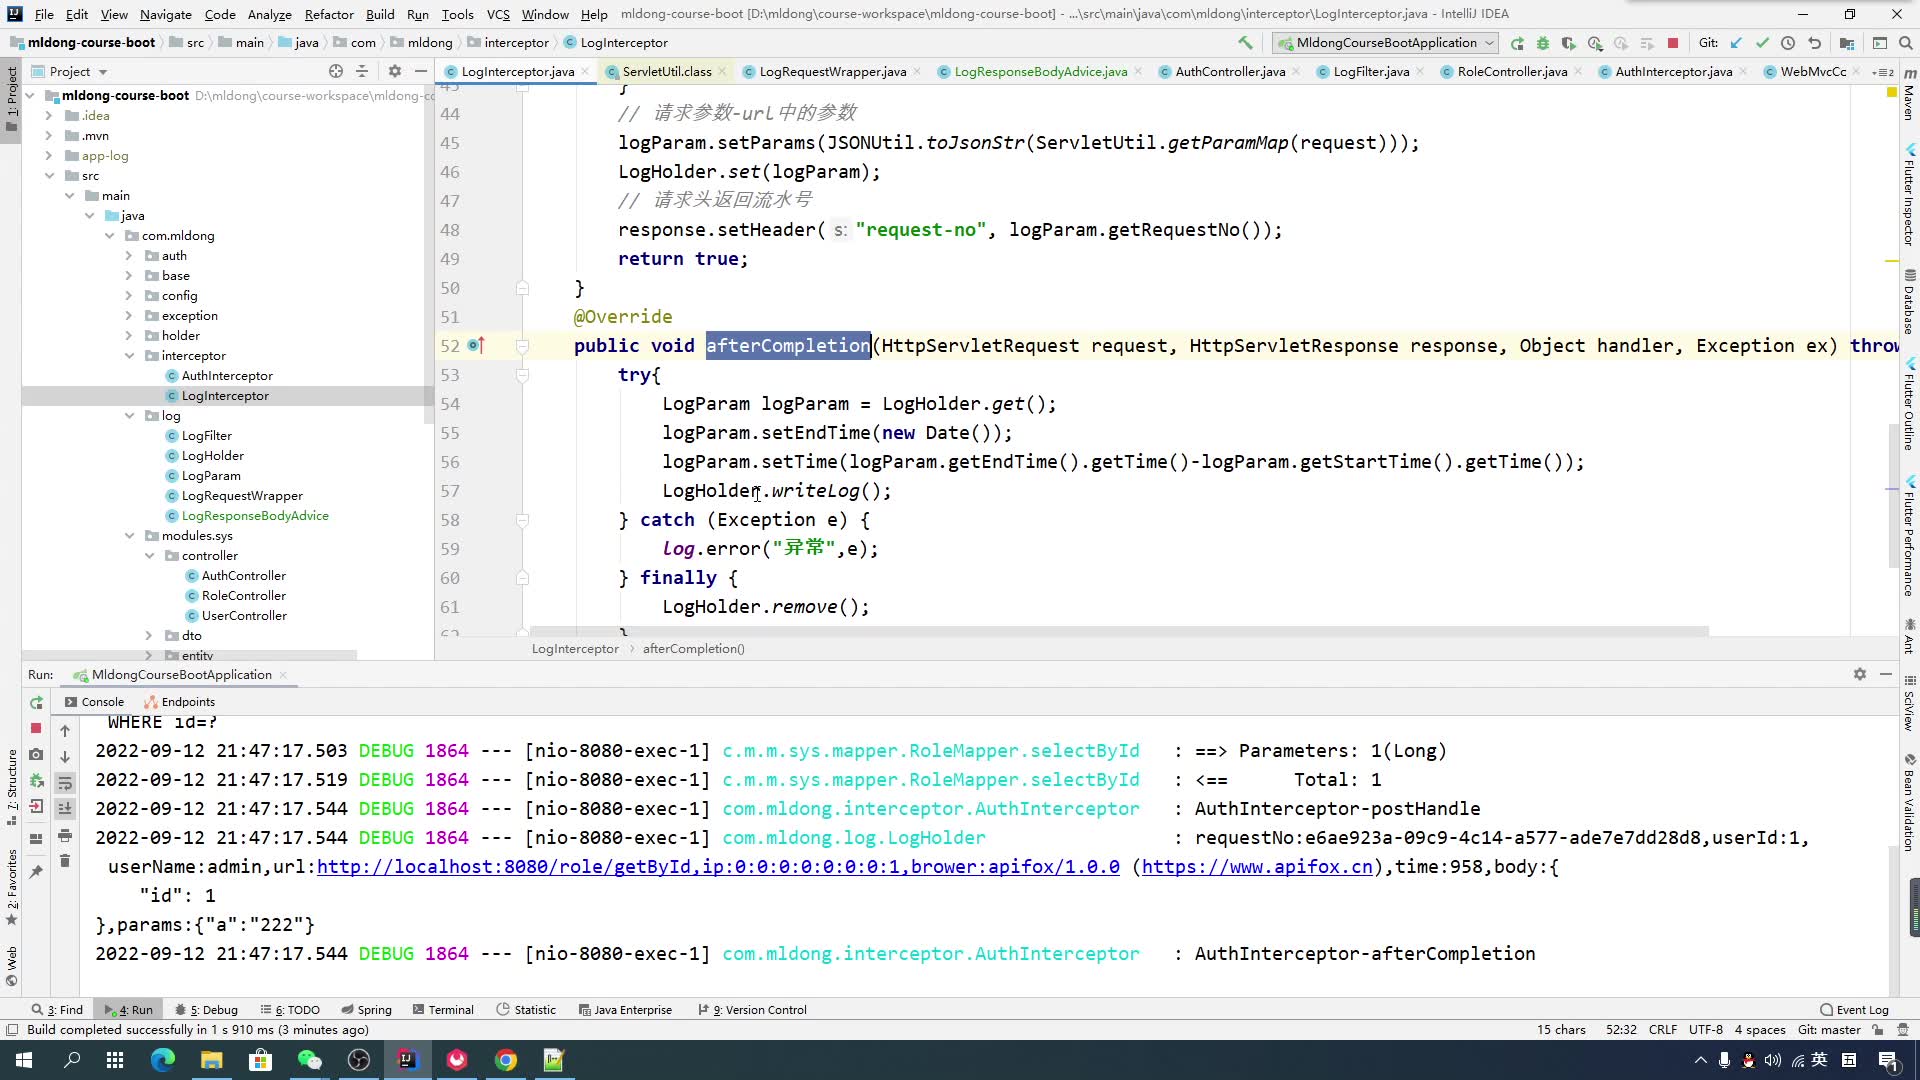Click the Search Everywhere magnifier icon
Image resolution: width=1920 pixels, height=1080 pixels.
[1906, 43]
